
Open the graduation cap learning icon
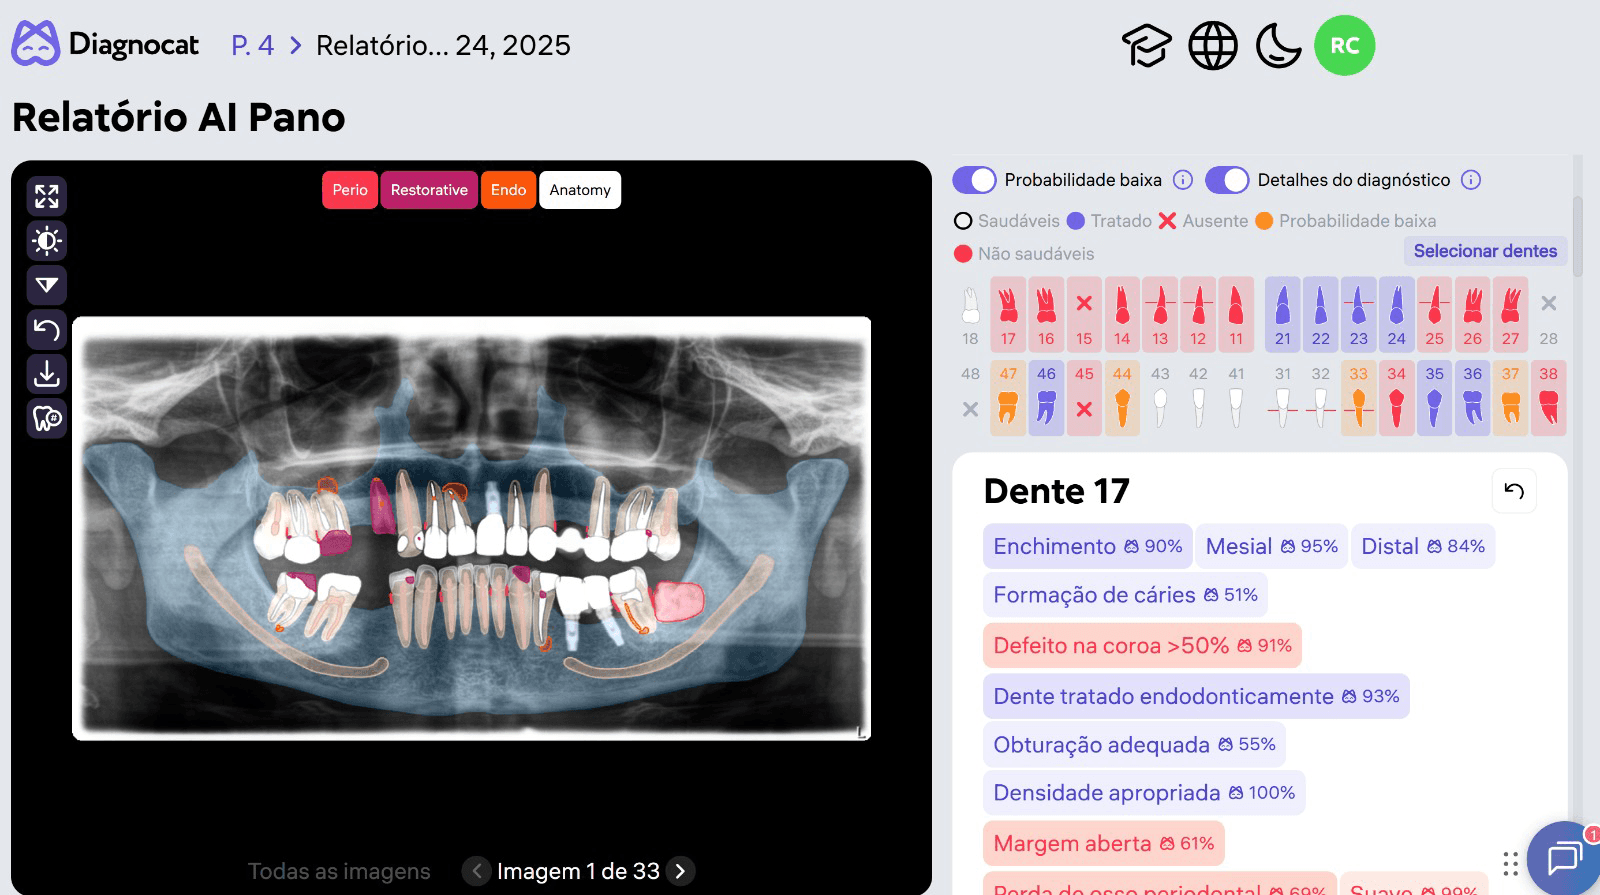(x=1146, y=45)
